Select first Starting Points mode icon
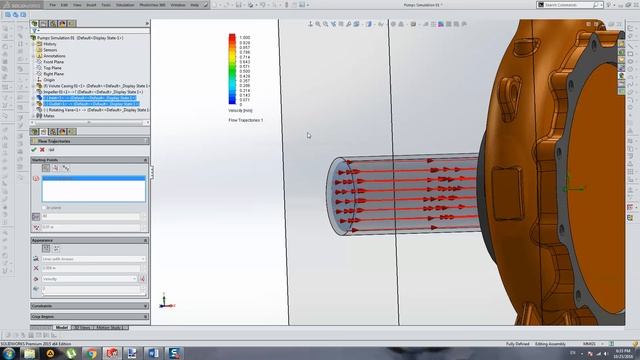 coord(46,168)
